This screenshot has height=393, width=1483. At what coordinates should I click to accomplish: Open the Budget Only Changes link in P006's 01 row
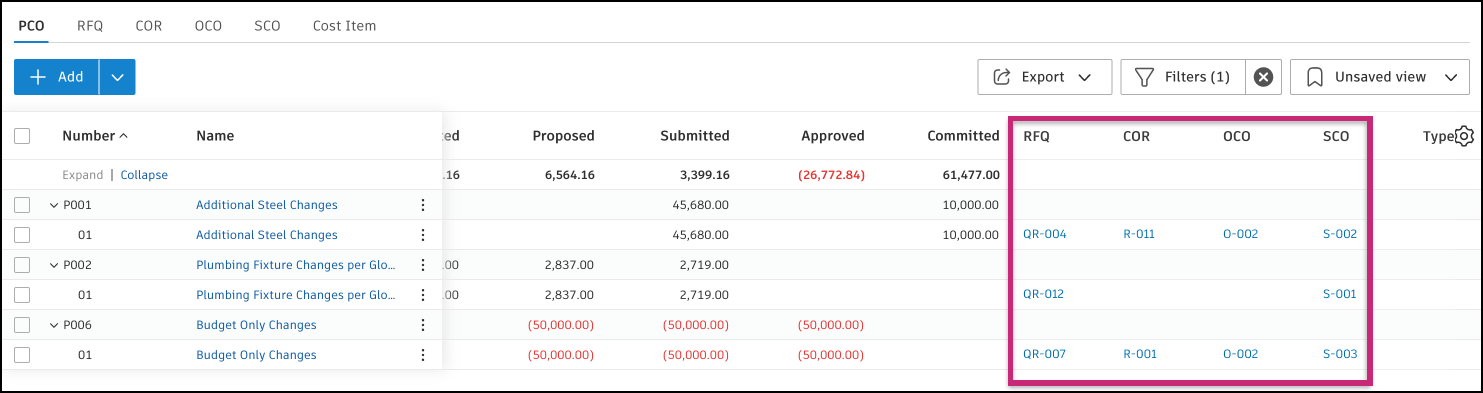[256, 355]
